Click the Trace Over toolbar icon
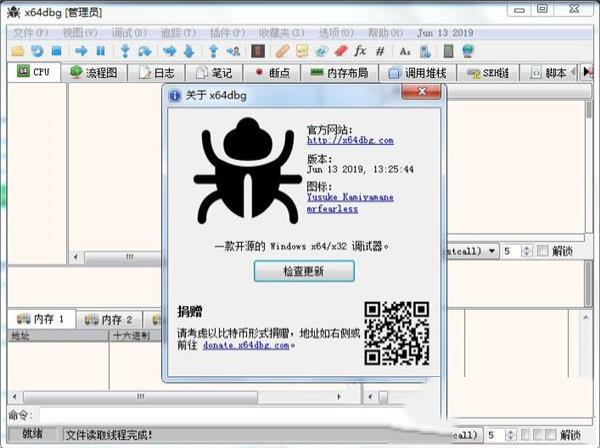The width and height of the screenshot is (600, 448). coord(189,51)
